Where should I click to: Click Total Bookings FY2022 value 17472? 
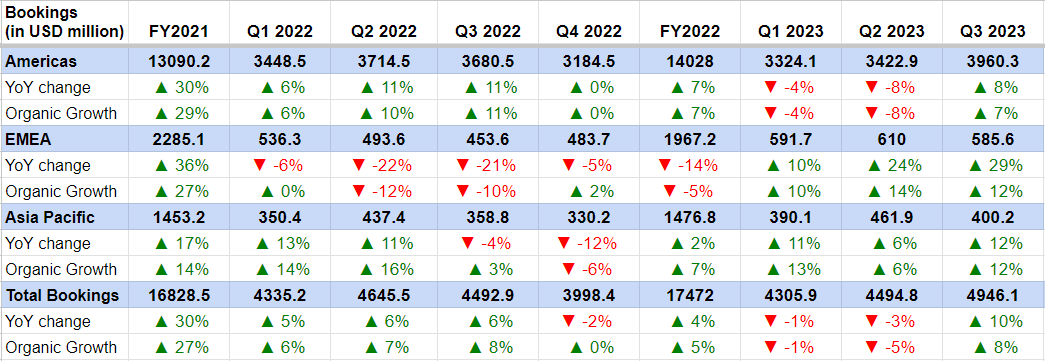tap(689, 295)
